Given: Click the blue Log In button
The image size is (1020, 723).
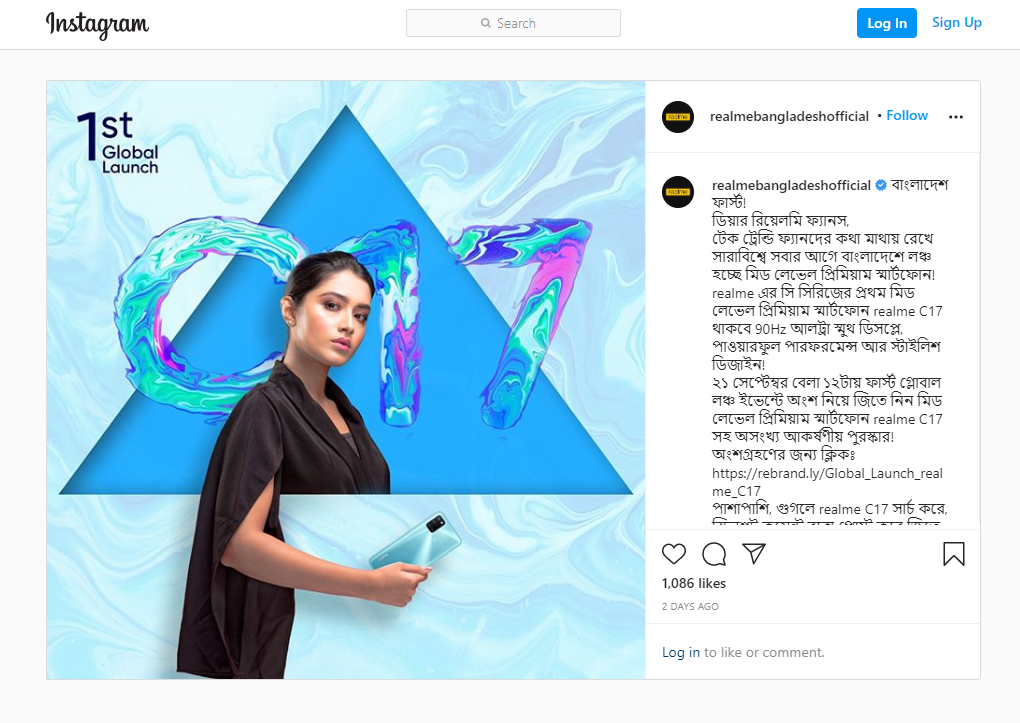Looking at the screenshot, I should 887,23.
